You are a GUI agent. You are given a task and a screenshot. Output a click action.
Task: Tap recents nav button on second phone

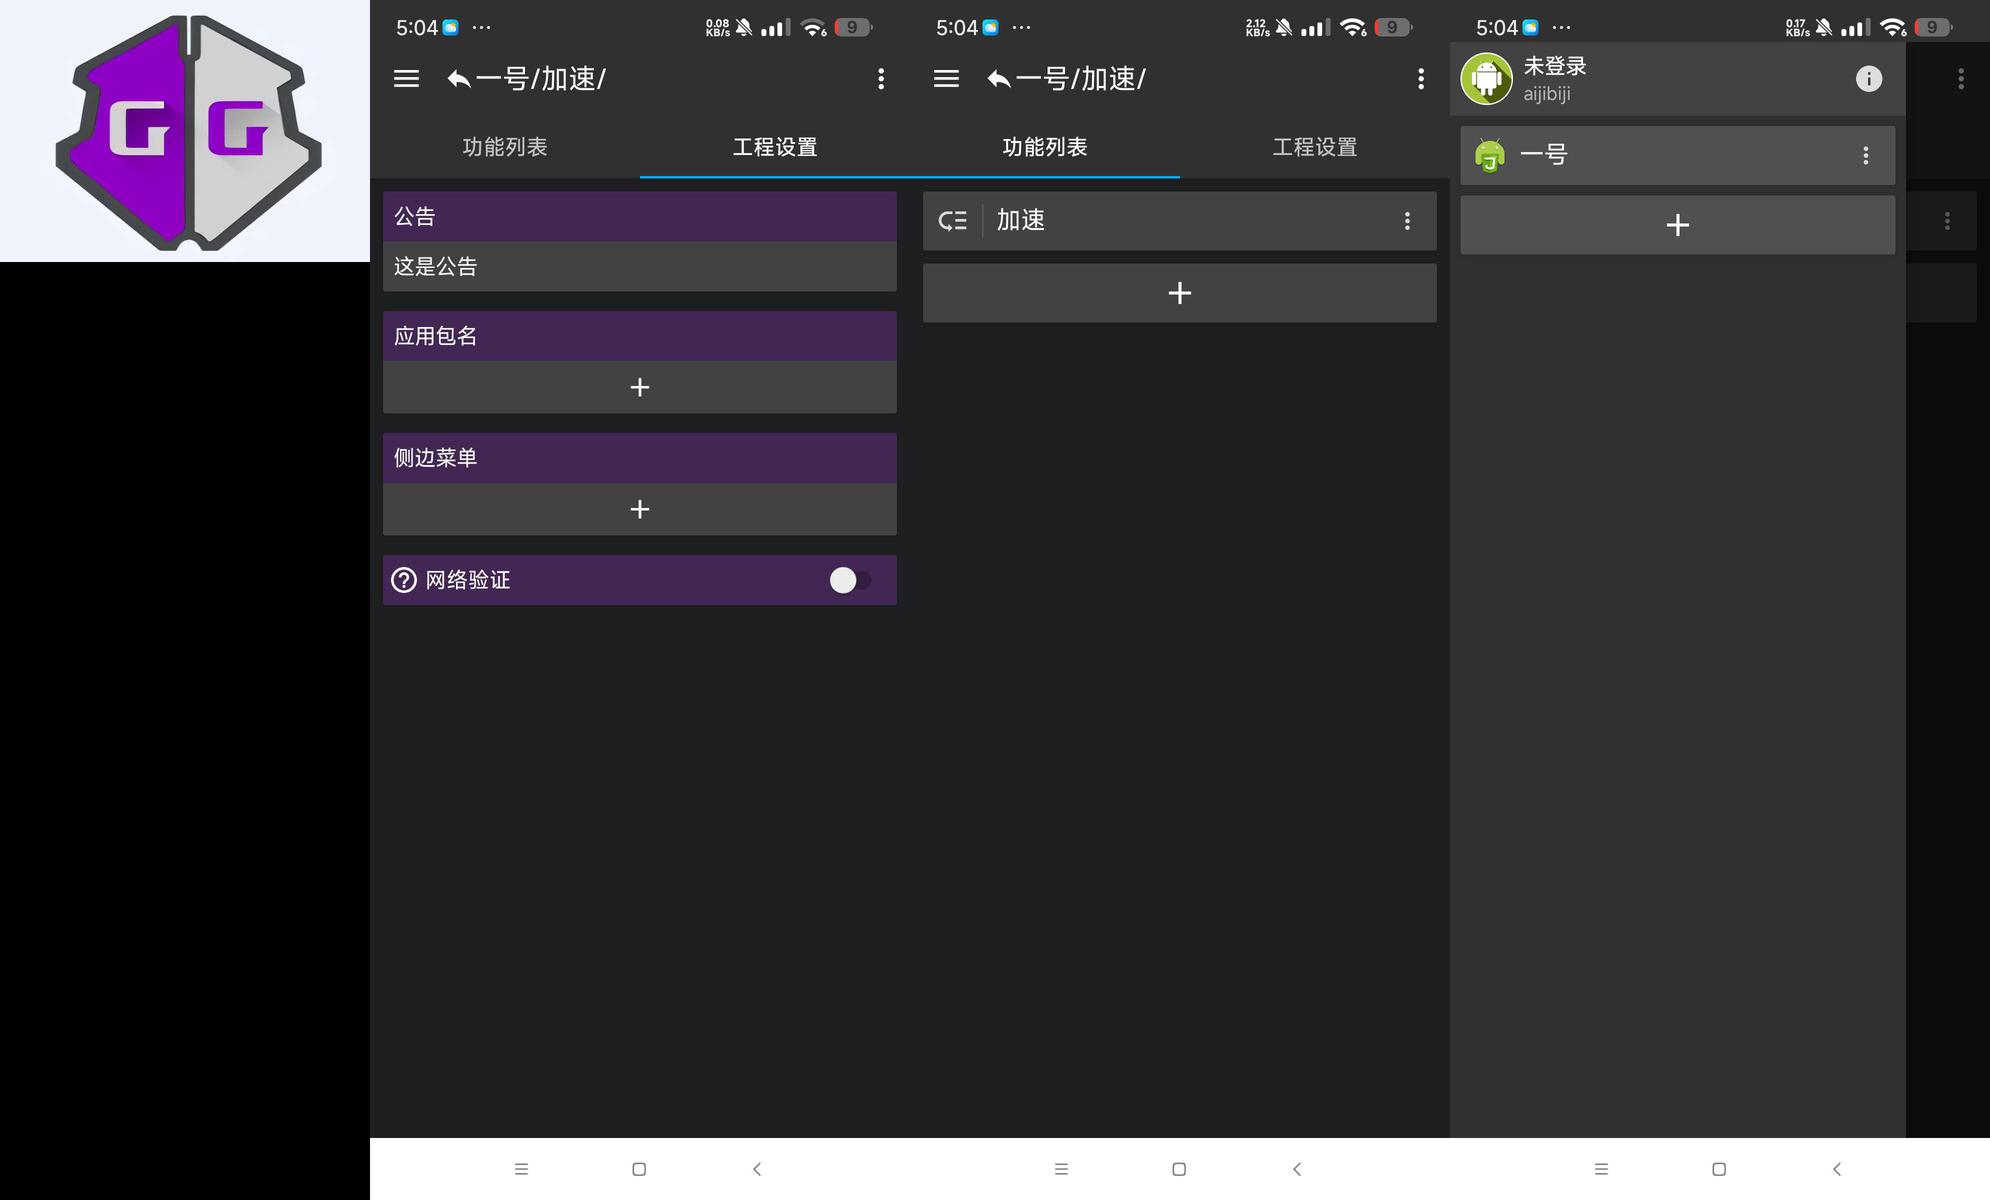pyautogui.click(x=1061, y=1169)
